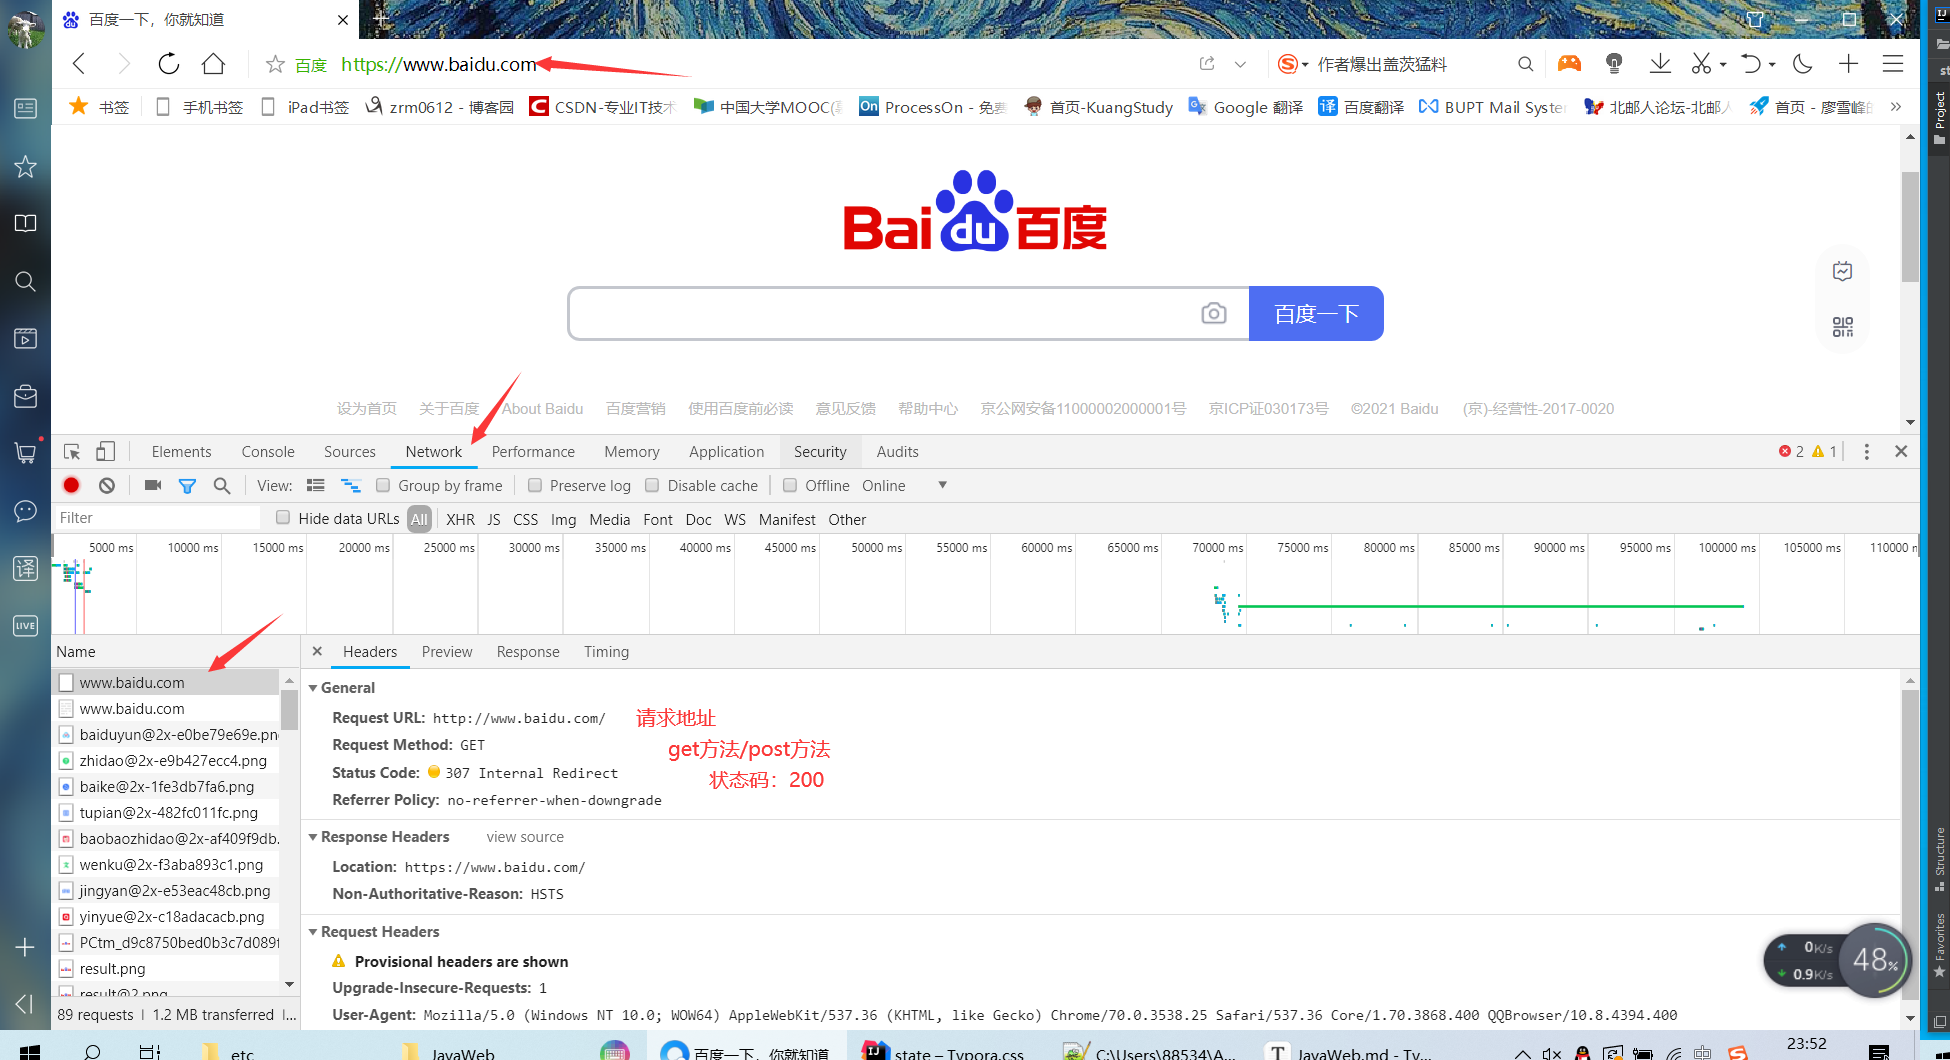The height and width of the screenshot is (1060, 1950).
Task: Collapse the Response Headers section
Action: pyautogui.click(x=313, y=837)
